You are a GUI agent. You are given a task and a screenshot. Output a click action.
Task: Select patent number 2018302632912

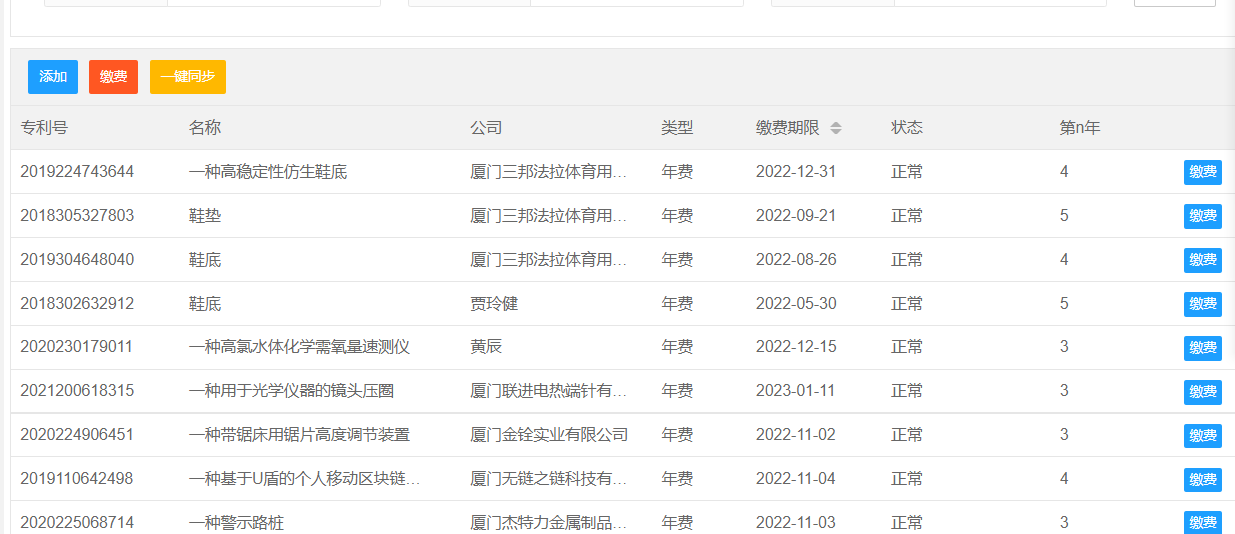77,304
